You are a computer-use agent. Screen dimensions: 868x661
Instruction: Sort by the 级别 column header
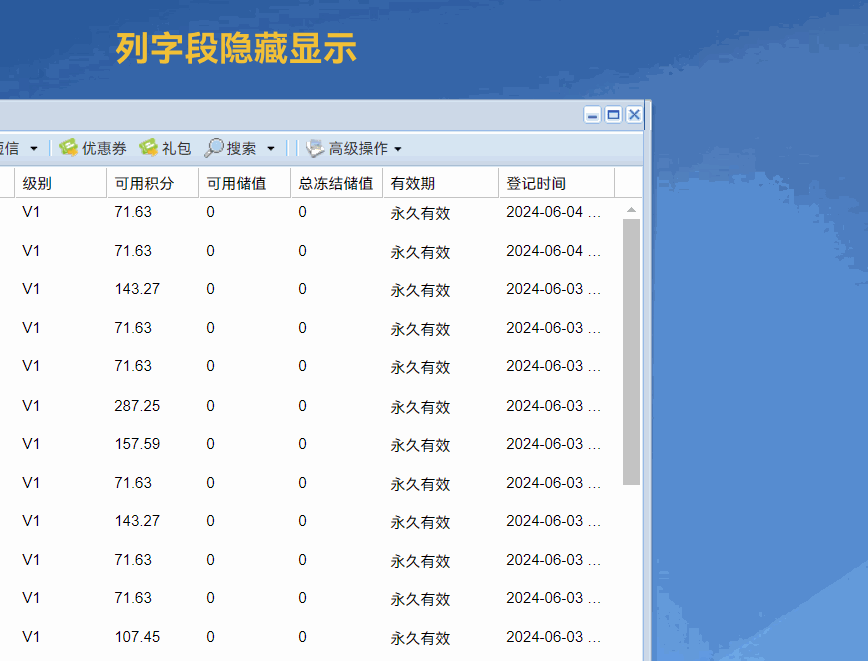pyautogui.click(x=60, y=183)
